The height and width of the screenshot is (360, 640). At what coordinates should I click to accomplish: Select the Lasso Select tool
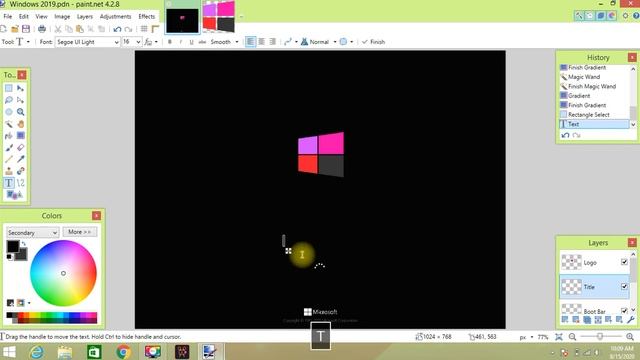coord(9,100)
